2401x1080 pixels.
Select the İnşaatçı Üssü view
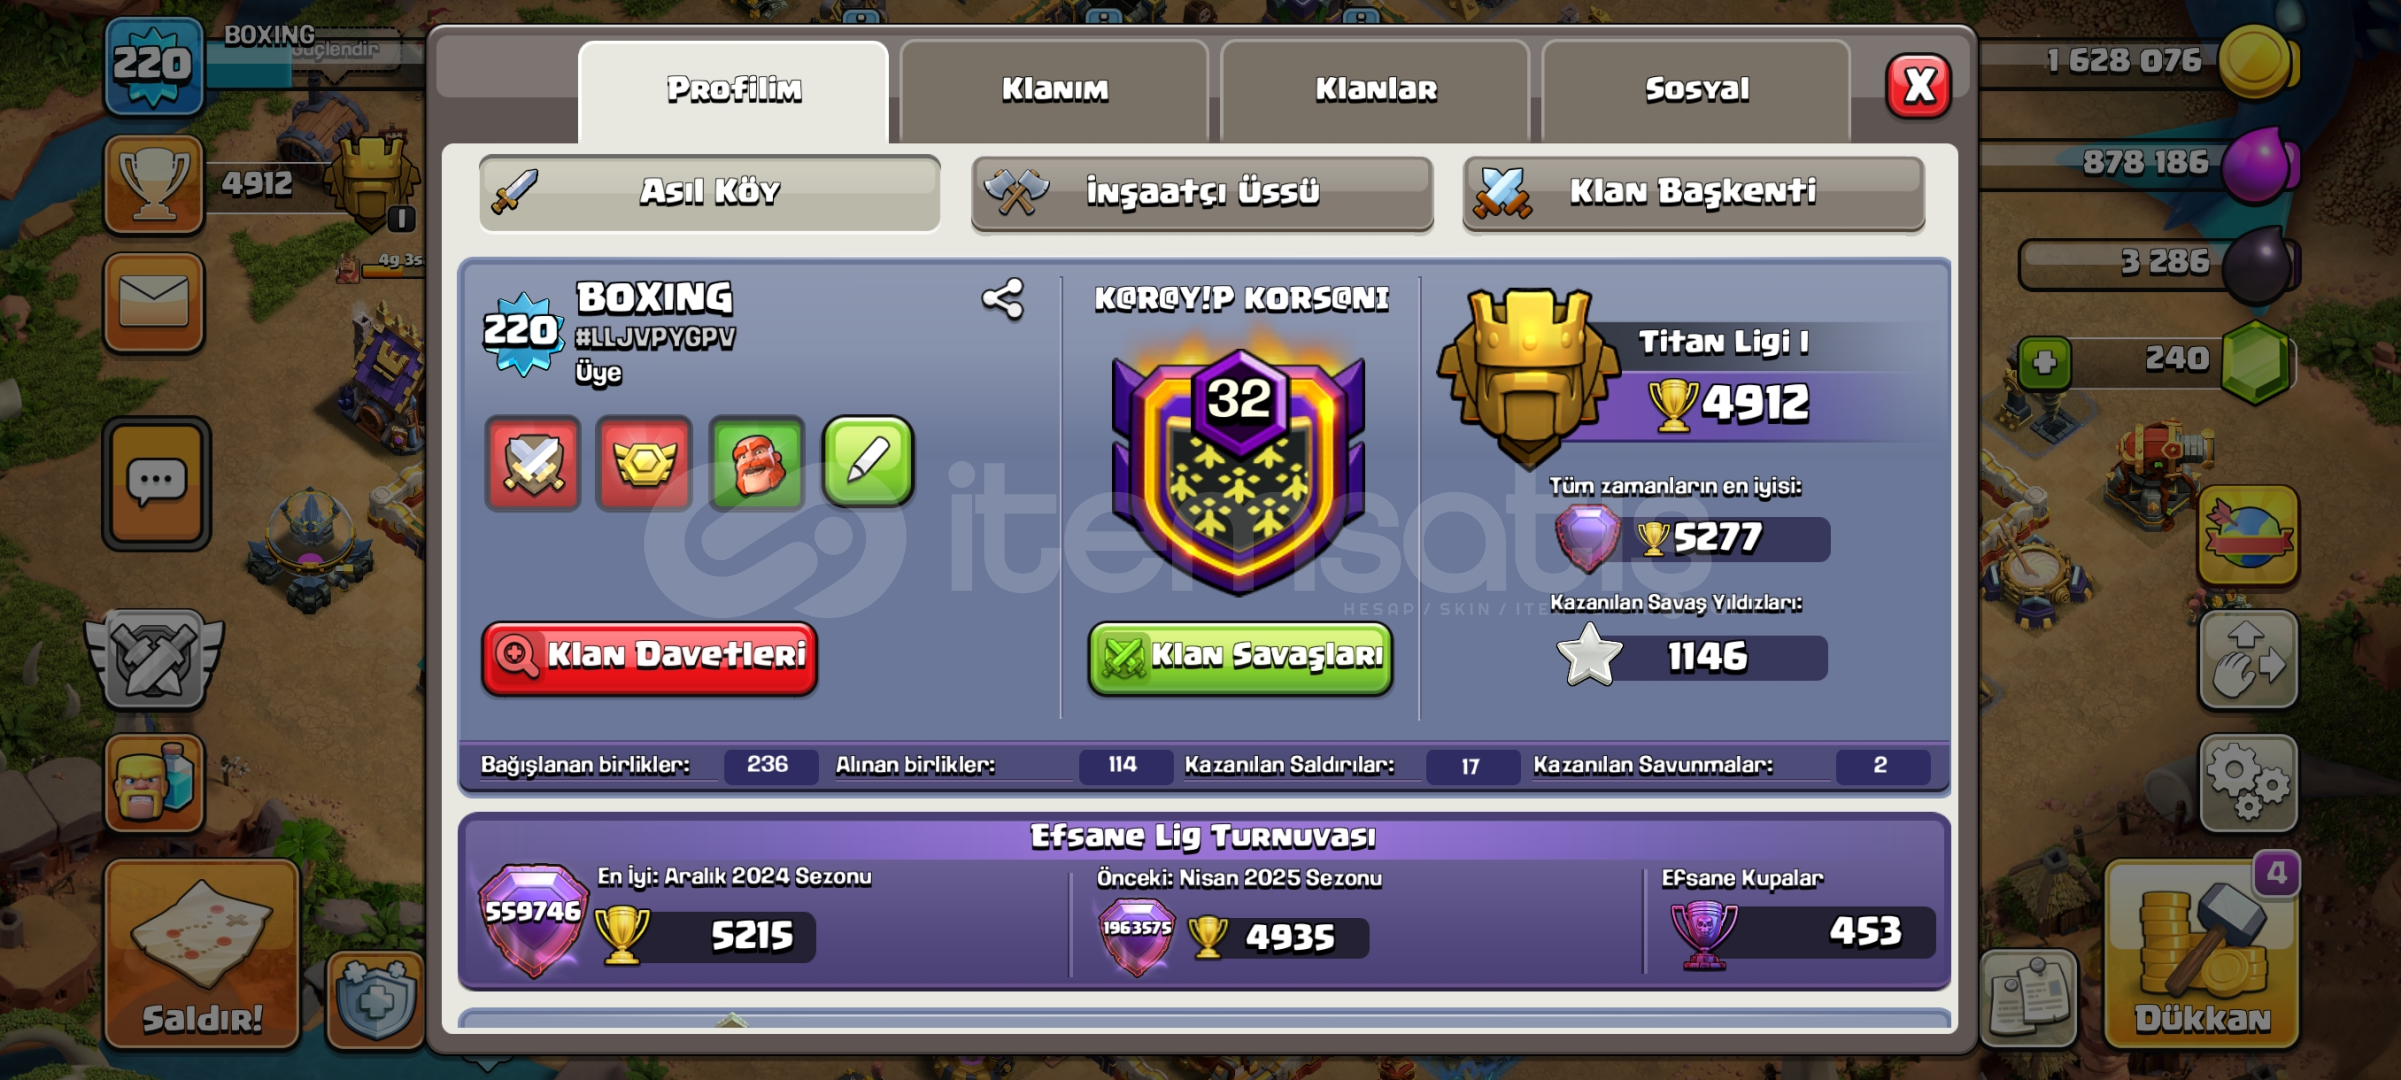[x=1202, y=192]
